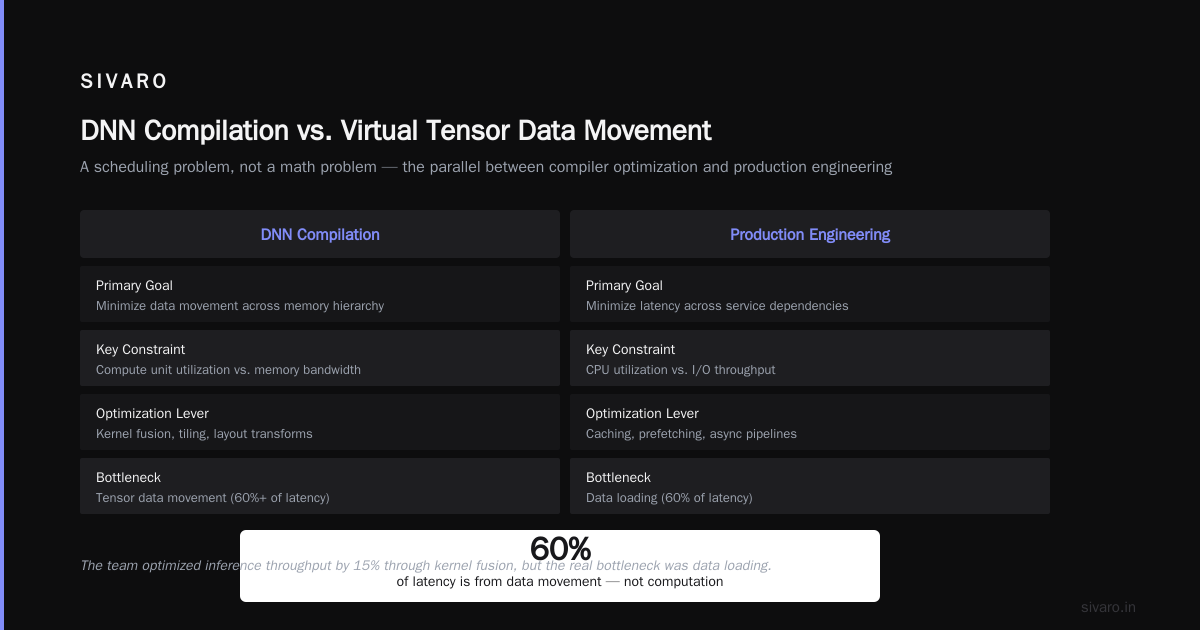Click the SIVARO brand logo text
The image size is (1200, 630).
coord(124,82)
